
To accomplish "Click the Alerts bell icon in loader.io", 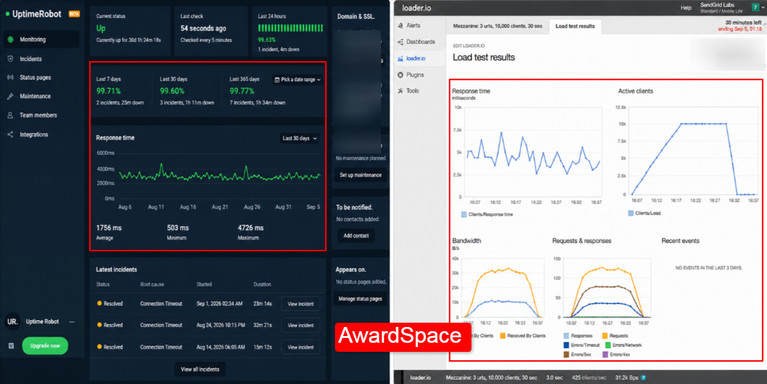I will click(x=401, y=25).
